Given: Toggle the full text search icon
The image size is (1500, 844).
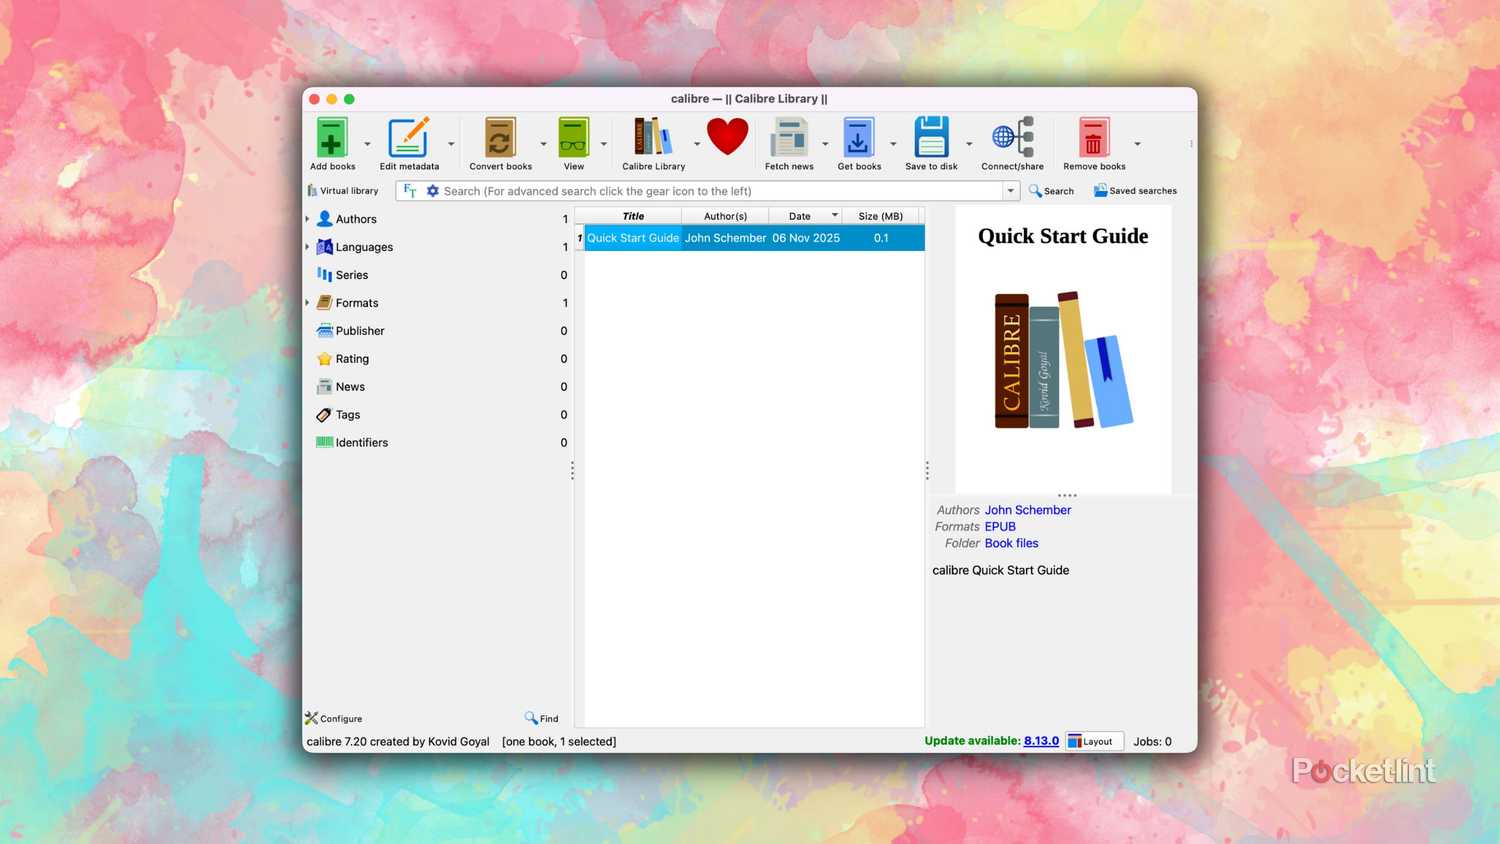Looking at the screenshot, I should point(409,190).
